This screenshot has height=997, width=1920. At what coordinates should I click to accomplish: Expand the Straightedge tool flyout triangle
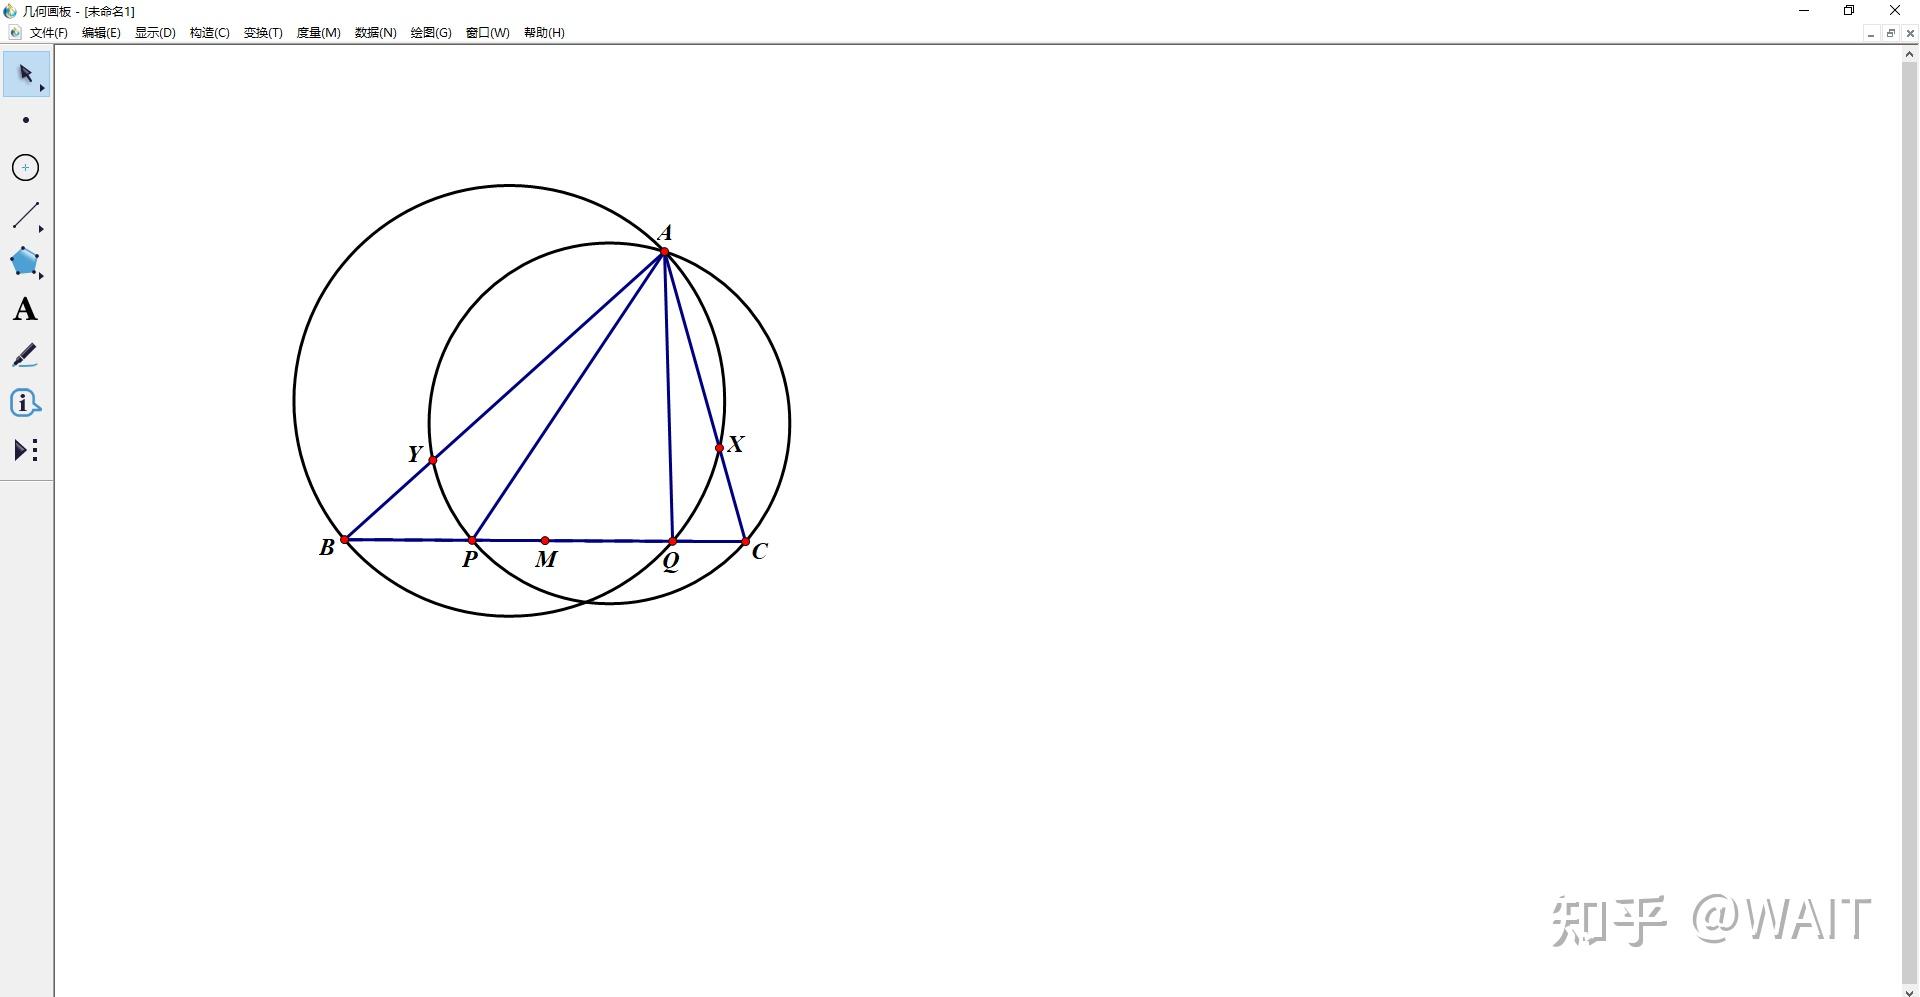point(42,229)
